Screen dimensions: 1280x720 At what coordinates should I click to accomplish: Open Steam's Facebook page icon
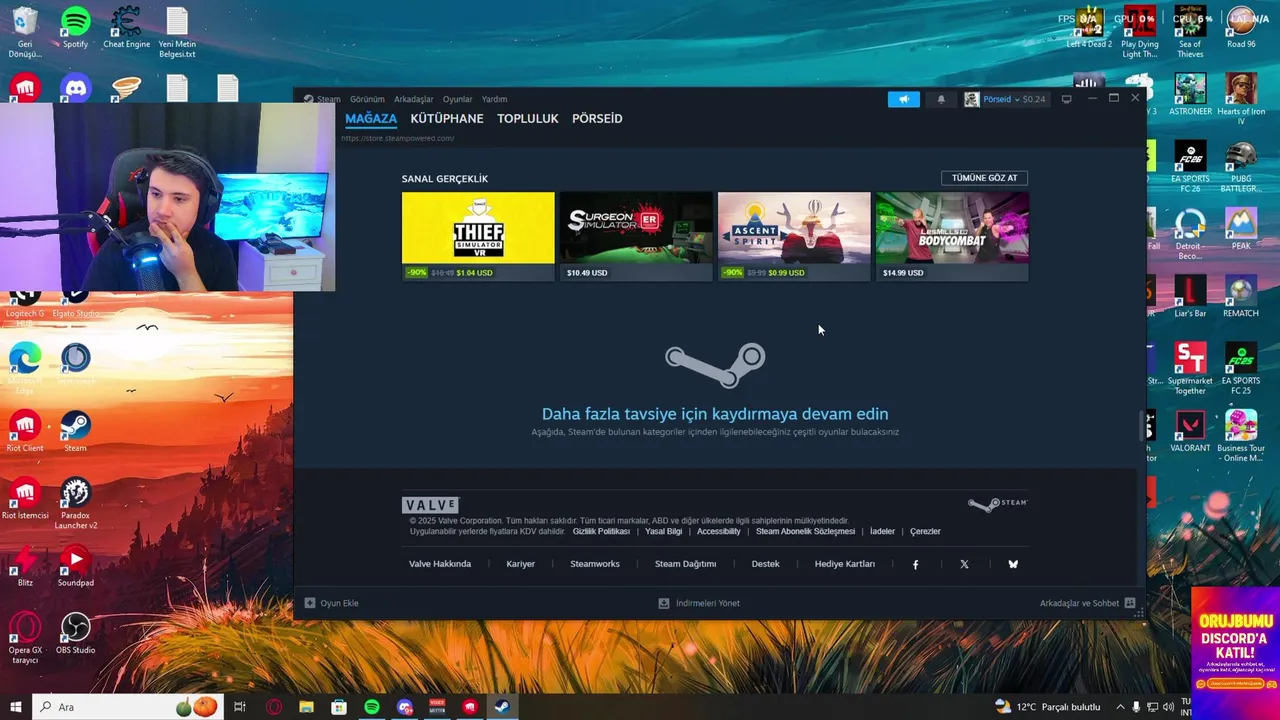click(915, 564)
